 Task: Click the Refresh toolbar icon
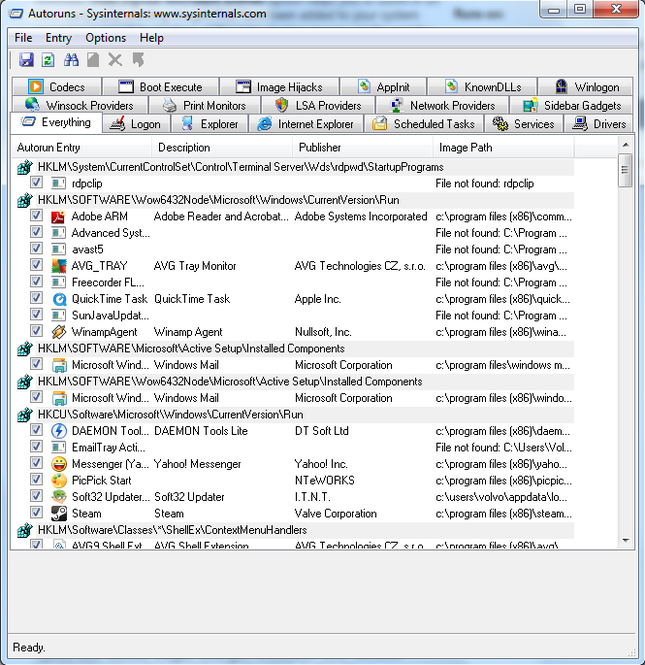(x=48, y=60)
